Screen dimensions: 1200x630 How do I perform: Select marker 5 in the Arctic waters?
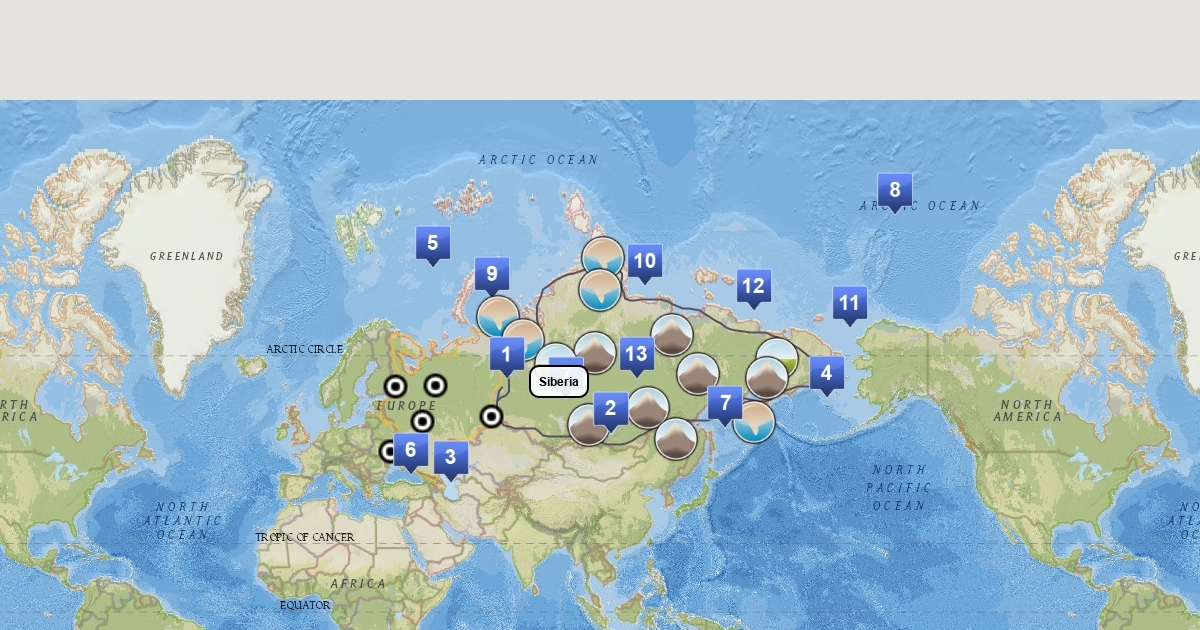(x=432, y=243)
